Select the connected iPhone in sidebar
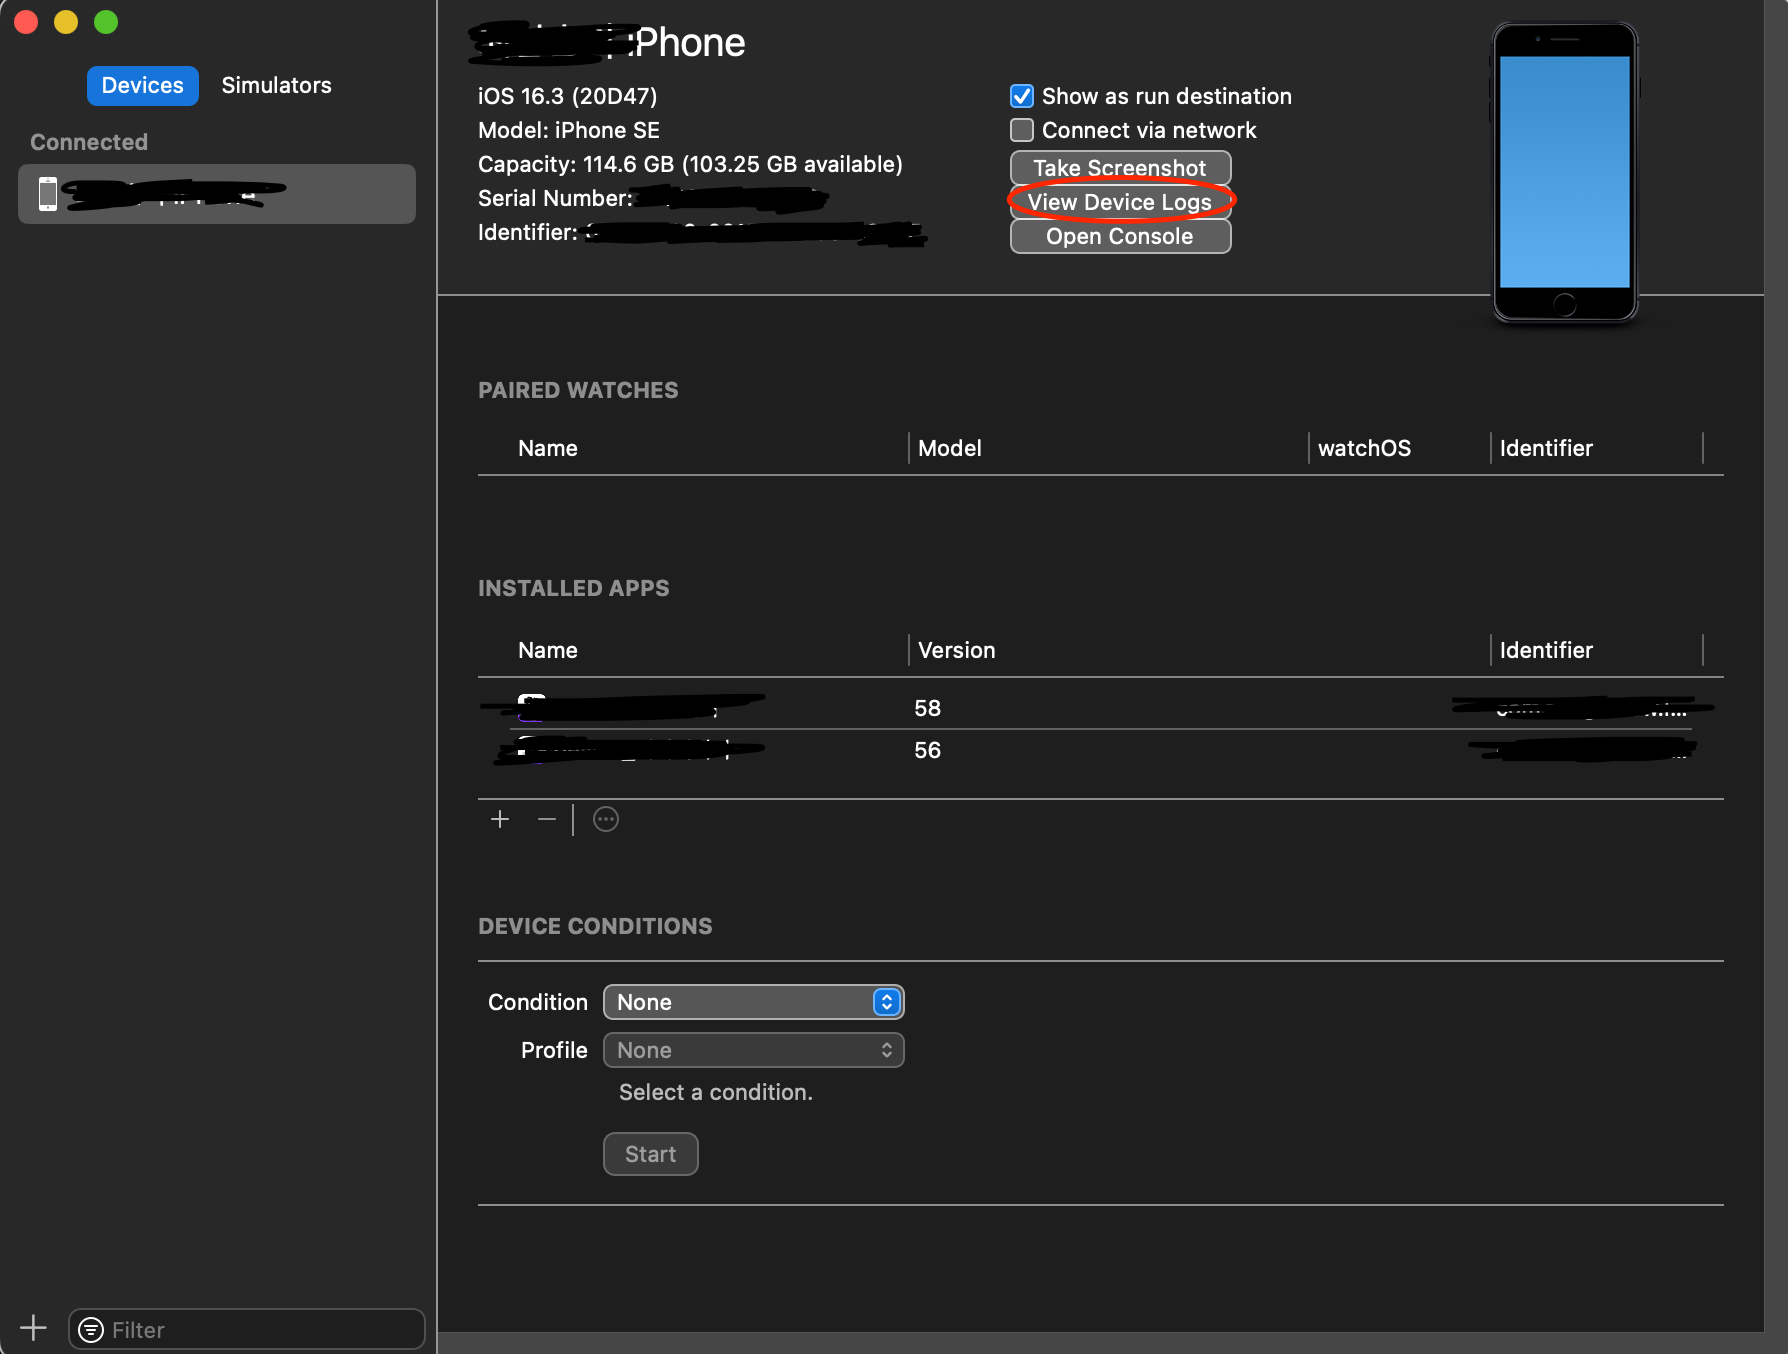This screenshot has height=1354, width=1788. pyautogui.click(x=217, y=194)
